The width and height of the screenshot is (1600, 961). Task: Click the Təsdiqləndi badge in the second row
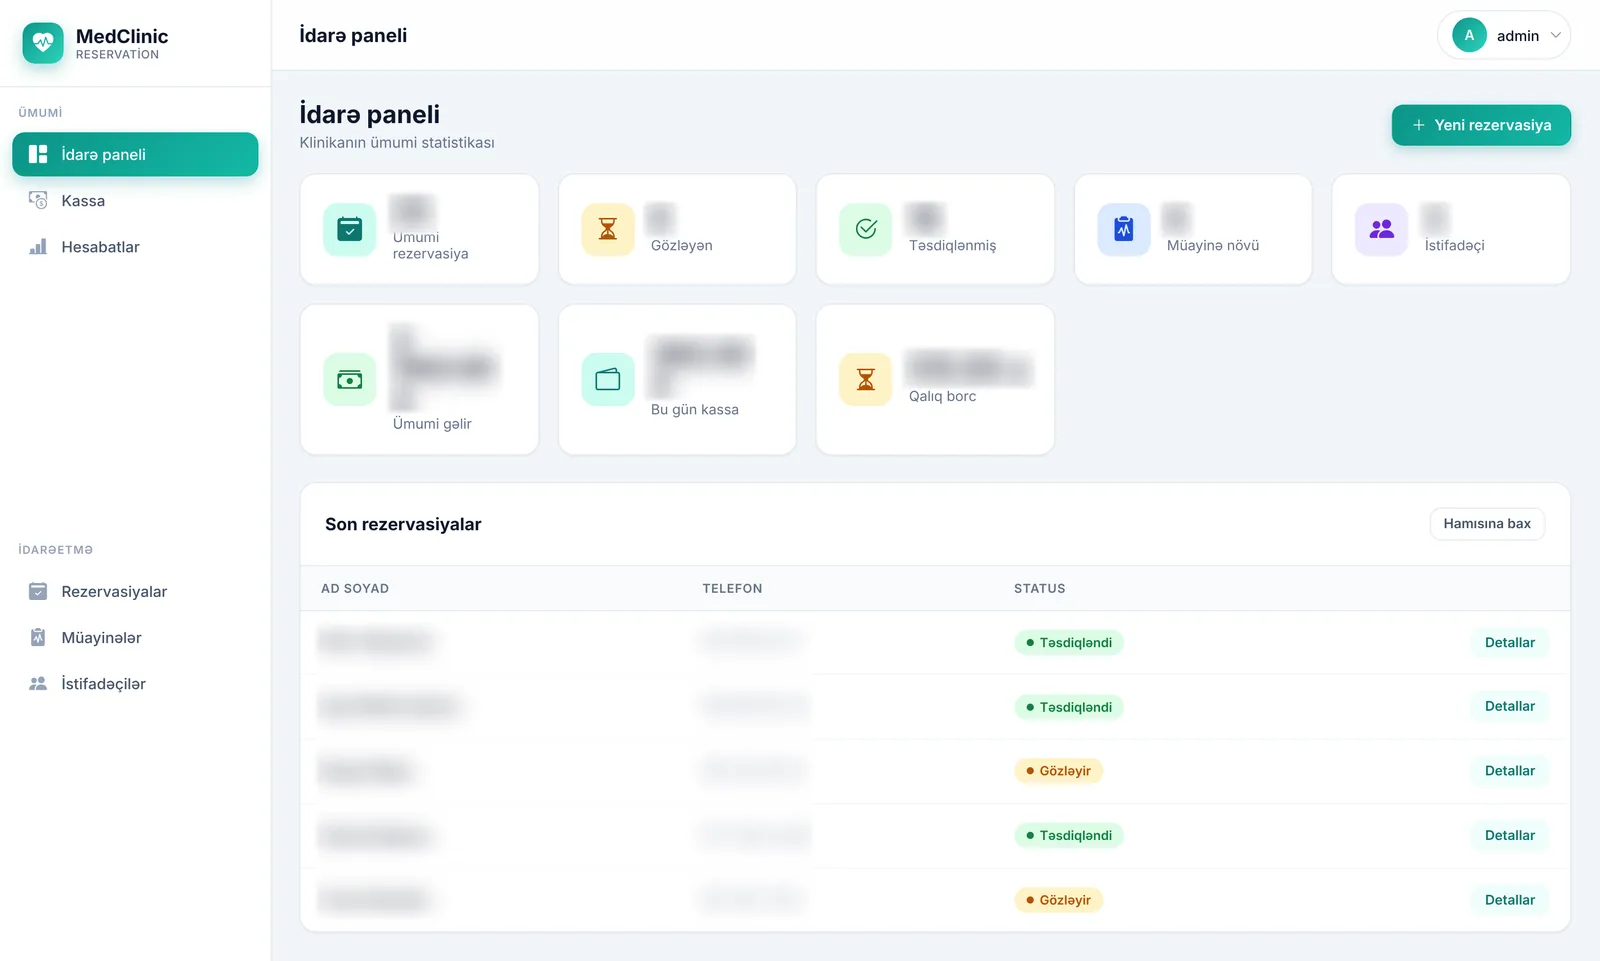pos(1069,707)
